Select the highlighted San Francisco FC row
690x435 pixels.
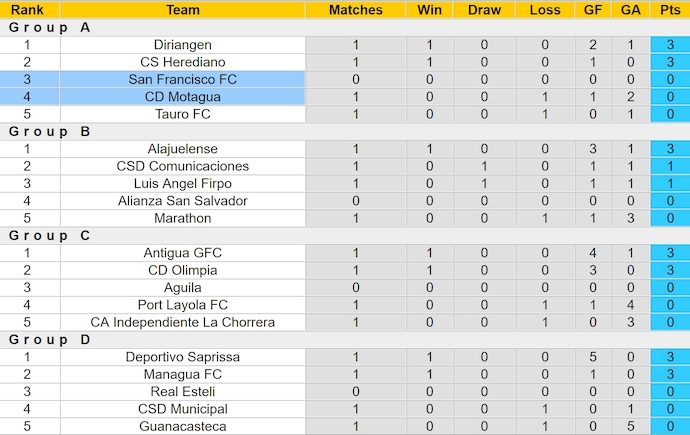[x=183, y=80]
